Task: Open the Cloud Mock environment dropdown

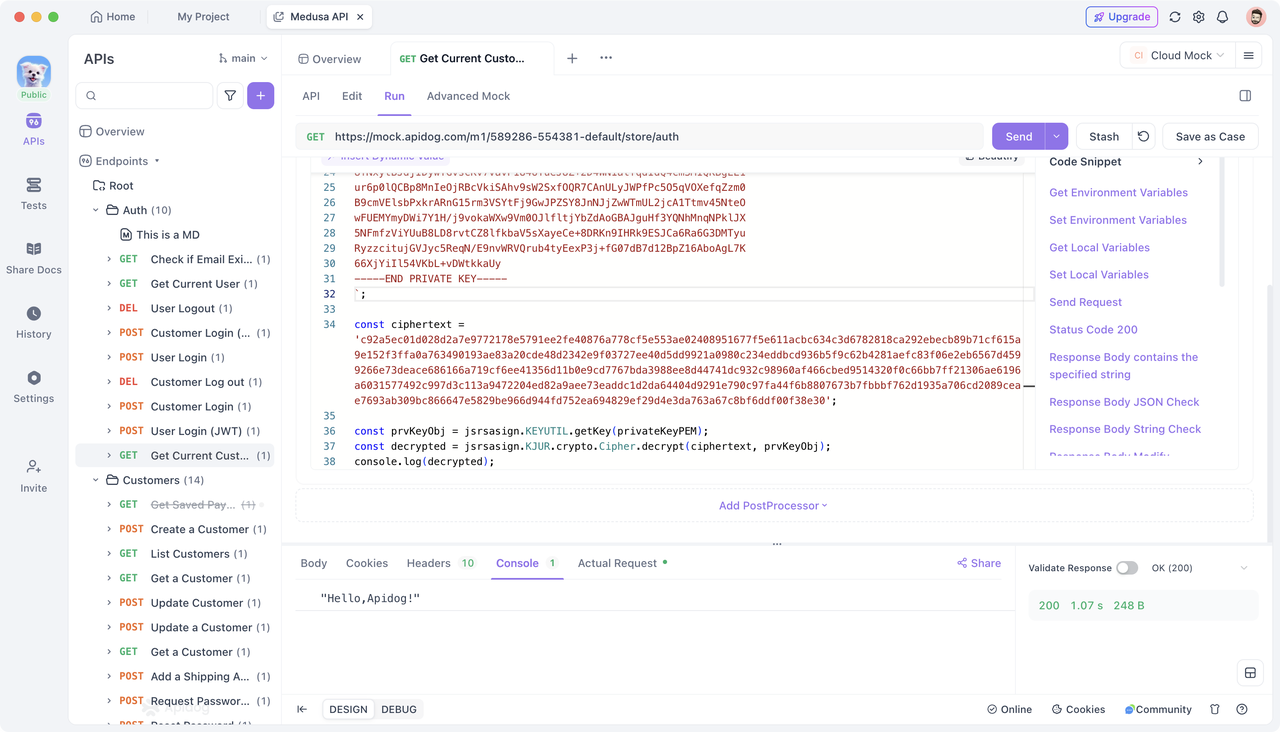Action: (1178, 56)
